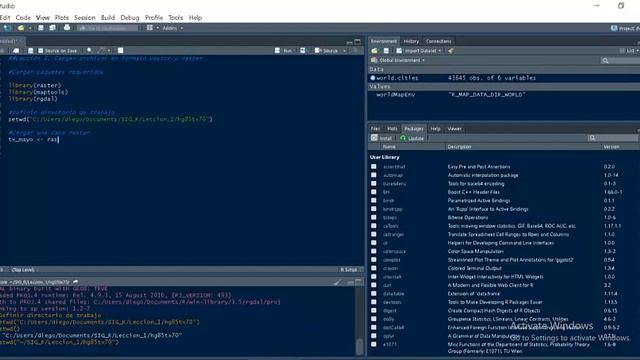The image size is (640, 360).
Task: Open the Plots menu
Action: pyautogui.click(x=62, y=18)
